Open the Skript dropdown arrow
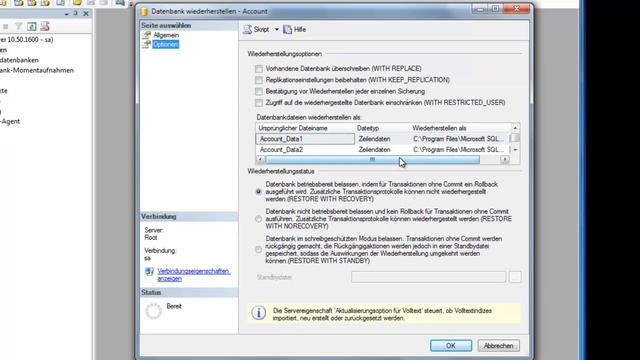Image resolution: width=640 pixels, height=360 pixels. (276, 29)
